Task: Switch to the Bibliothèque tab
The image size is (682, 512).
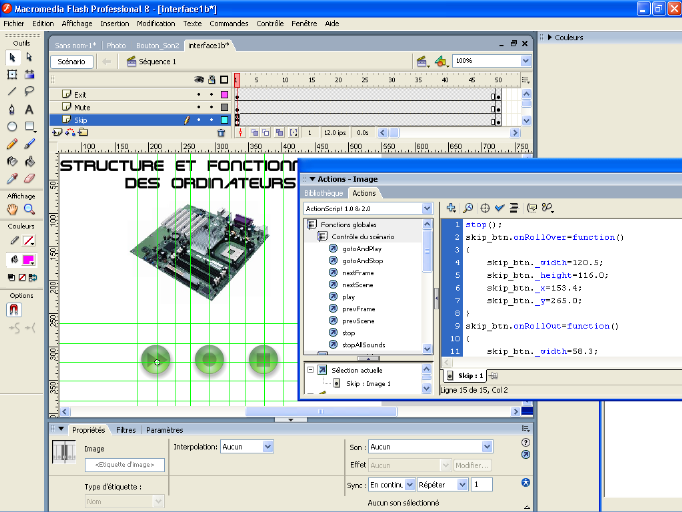Action: [324, 193]
